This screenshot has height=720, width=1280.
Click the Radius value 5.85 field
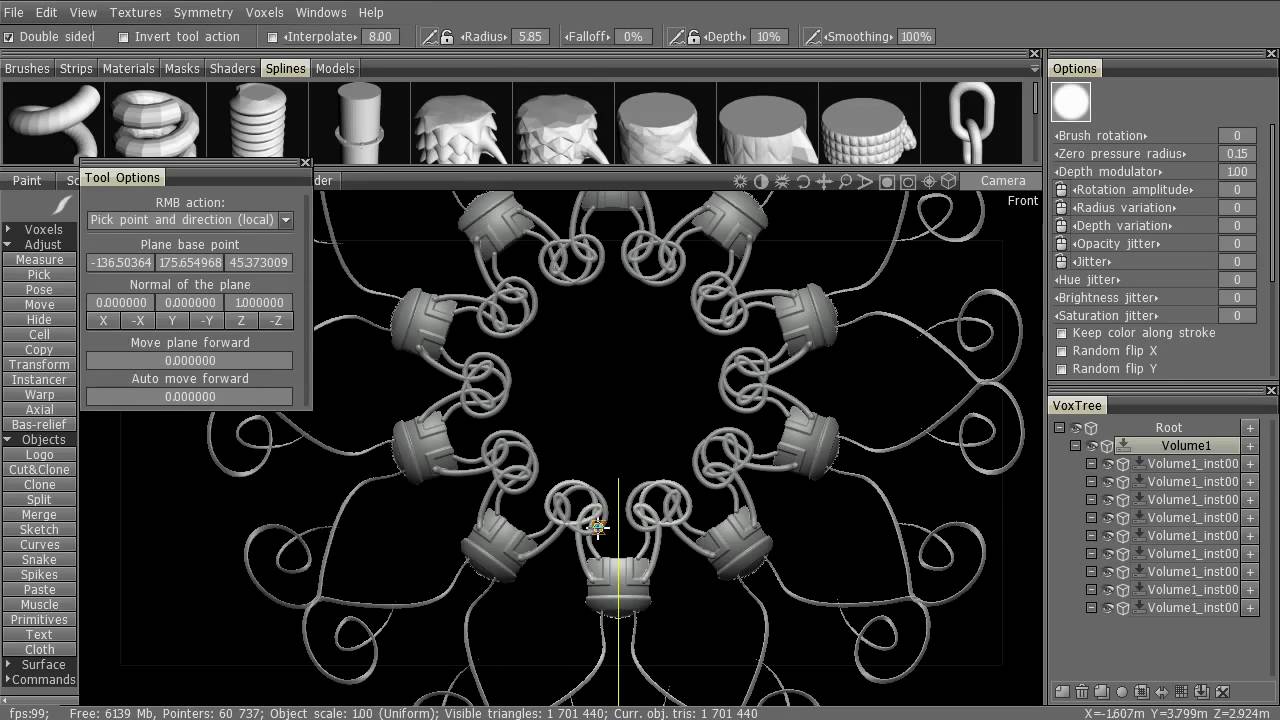(x=530, y=36)
